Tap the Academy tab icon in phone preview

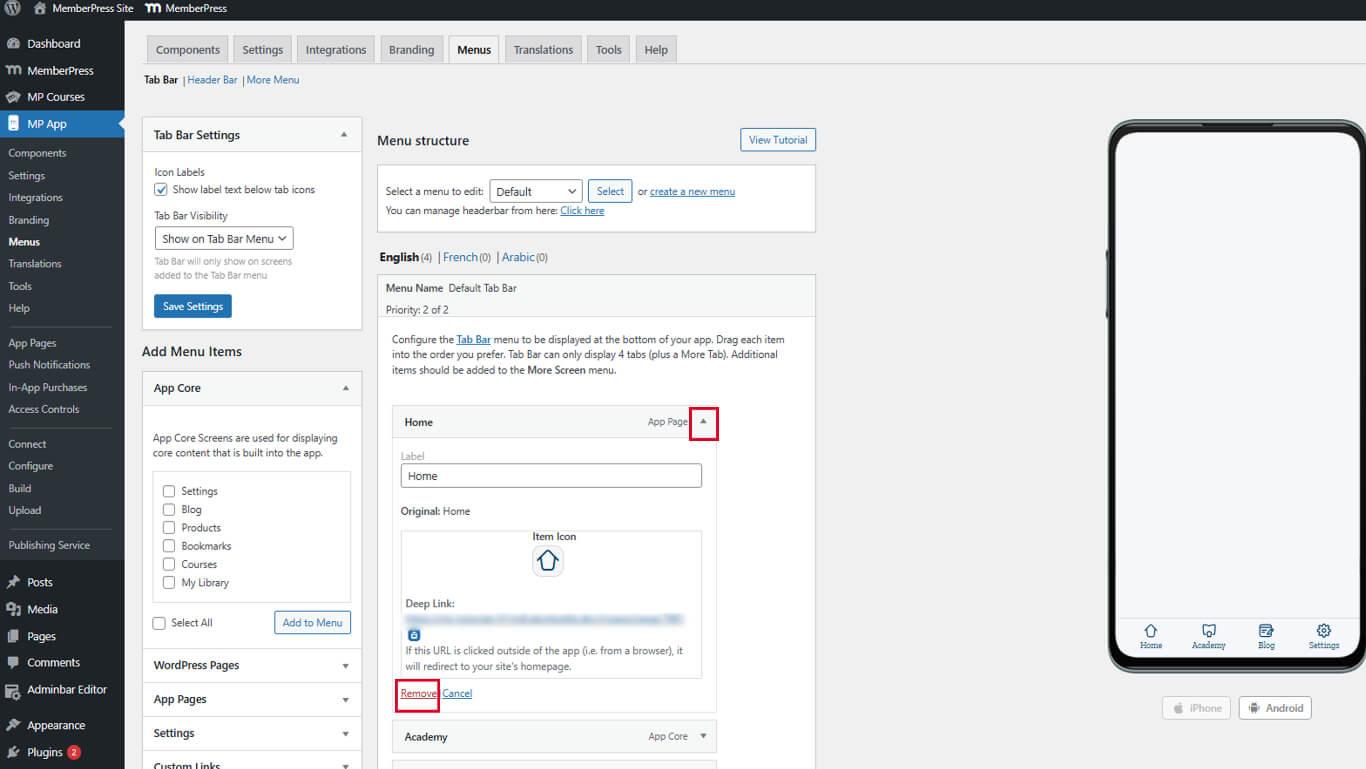pyautogui.click(x=1208, y=631)
